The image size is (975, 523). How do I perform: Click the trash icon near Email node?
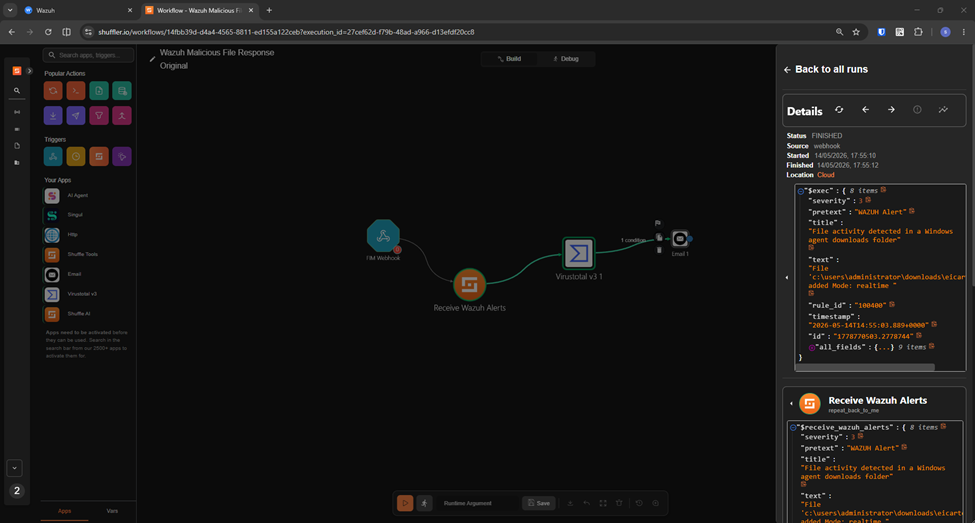click(x=659, y=250)
